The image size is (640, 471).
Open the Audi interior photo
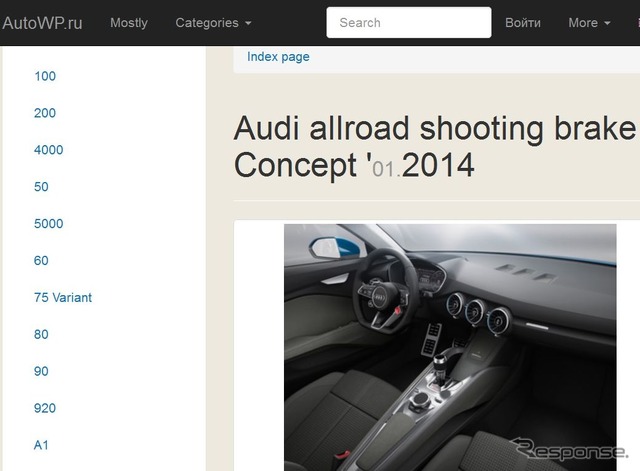coord(450,347)
